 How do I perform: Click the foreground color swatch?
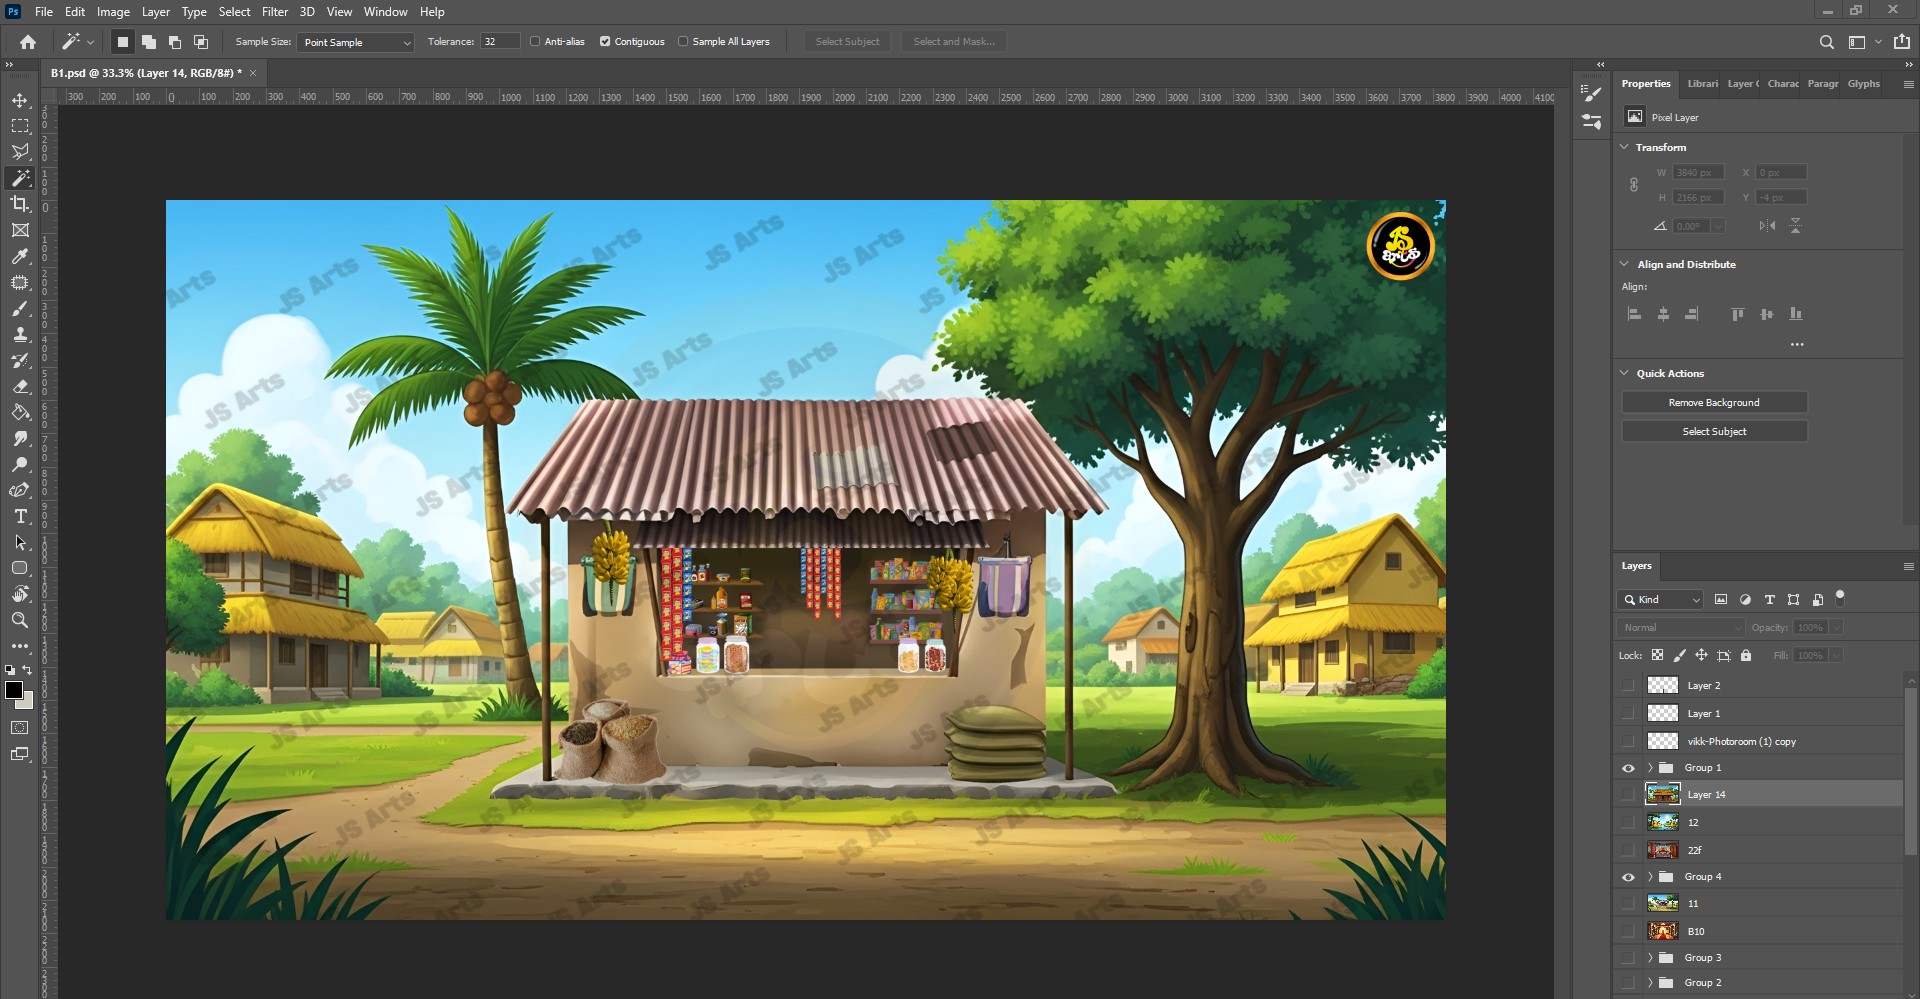[x=14, y=690]
